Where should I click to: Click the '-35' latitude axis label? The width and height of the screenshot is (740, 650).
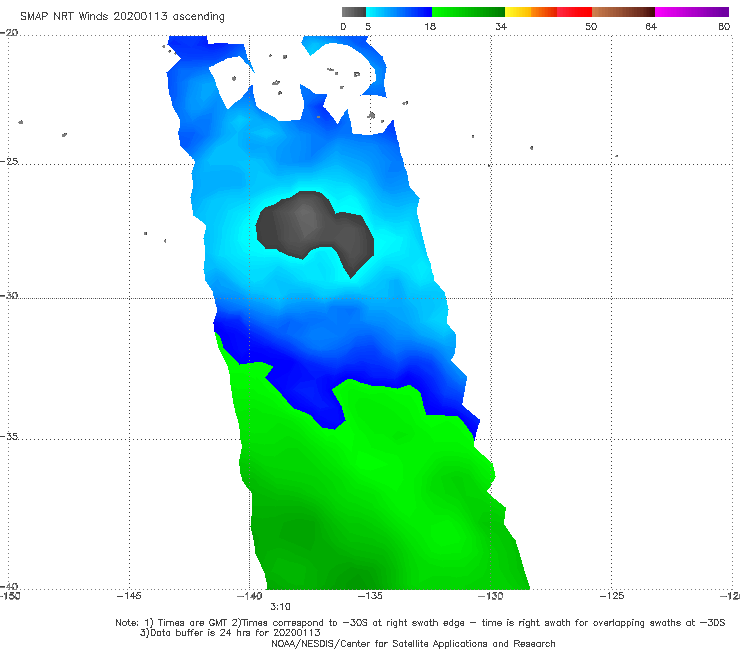[x=9, y=436]
